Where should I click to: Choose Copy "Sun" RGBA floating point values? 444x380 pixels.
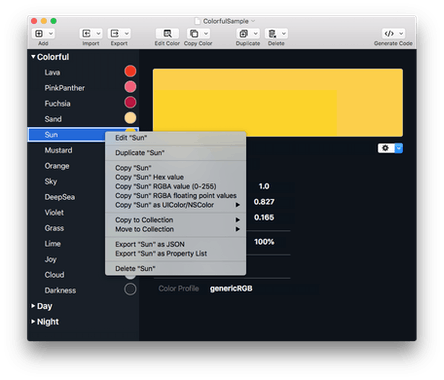[x=176, y=196]
